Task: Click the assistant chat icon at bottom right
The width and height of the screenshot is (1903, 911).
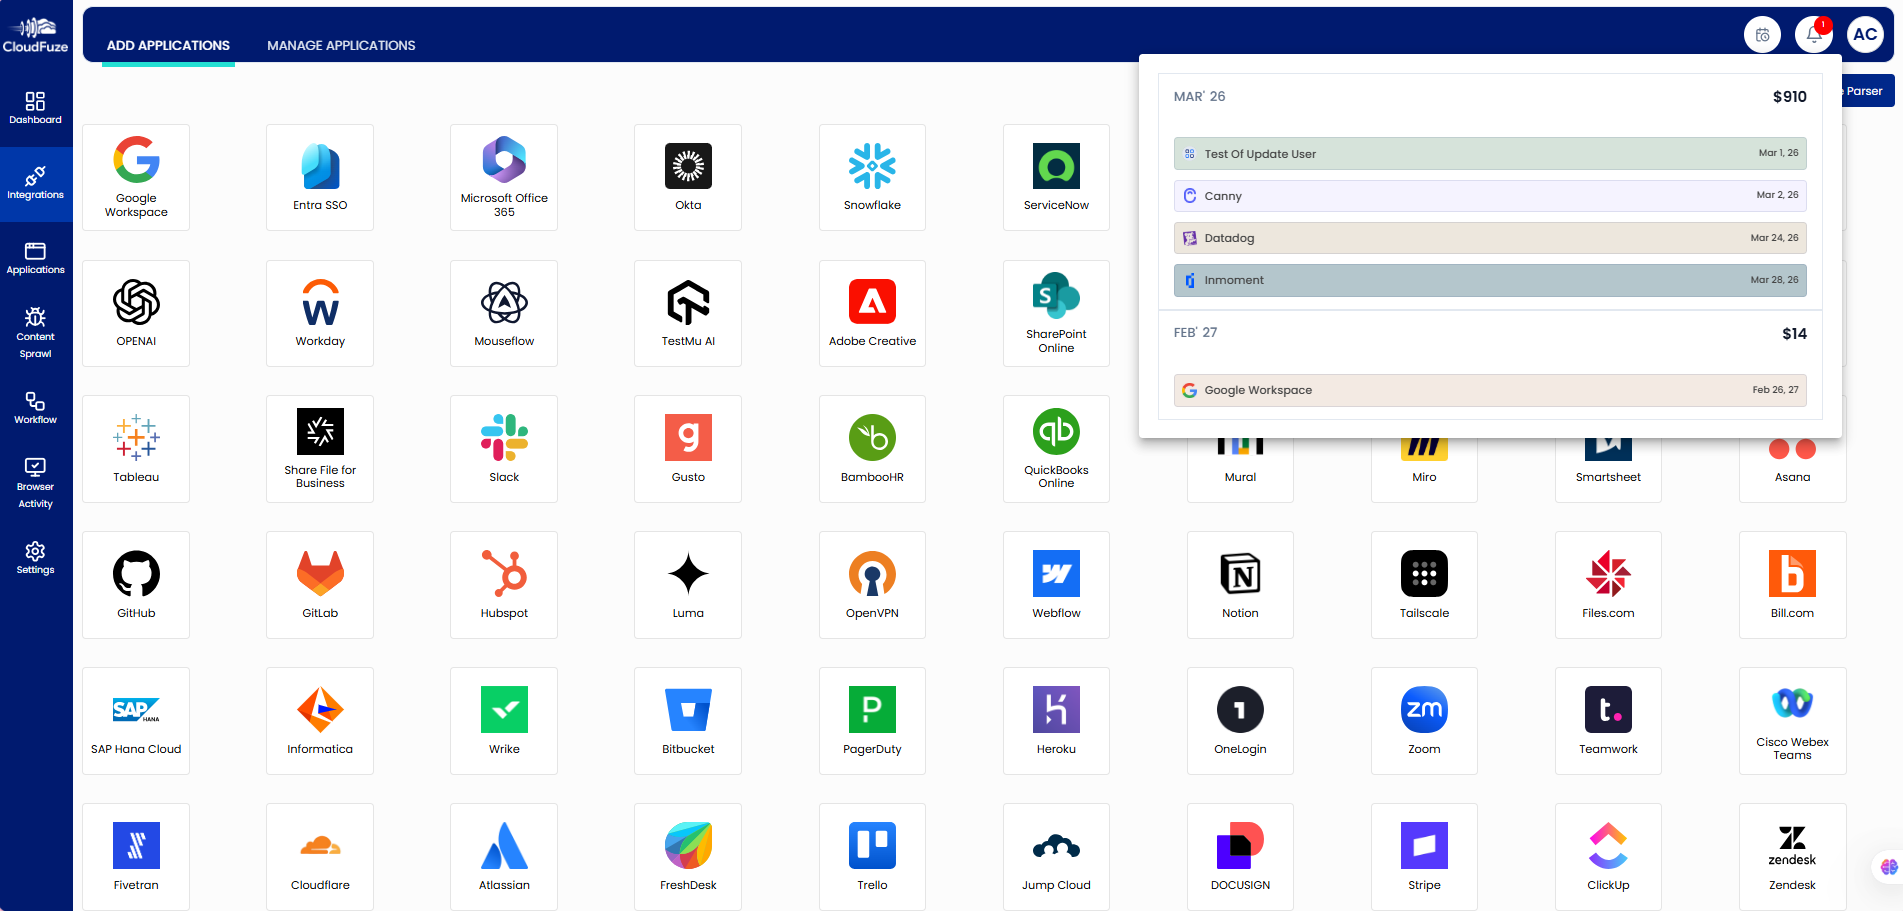Action: pyautogui.click(x=1887, y=867)
